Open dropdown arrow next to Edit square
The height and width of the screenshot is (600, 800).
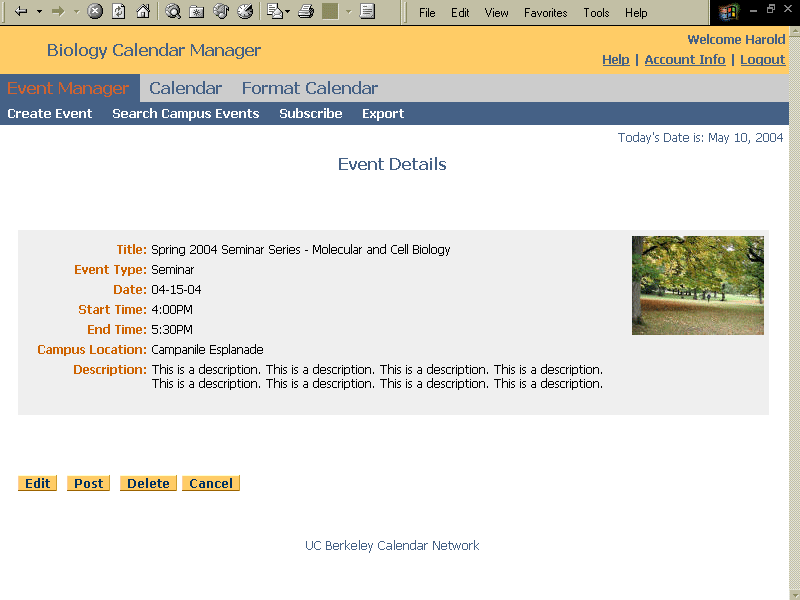[x=348, y=11]
